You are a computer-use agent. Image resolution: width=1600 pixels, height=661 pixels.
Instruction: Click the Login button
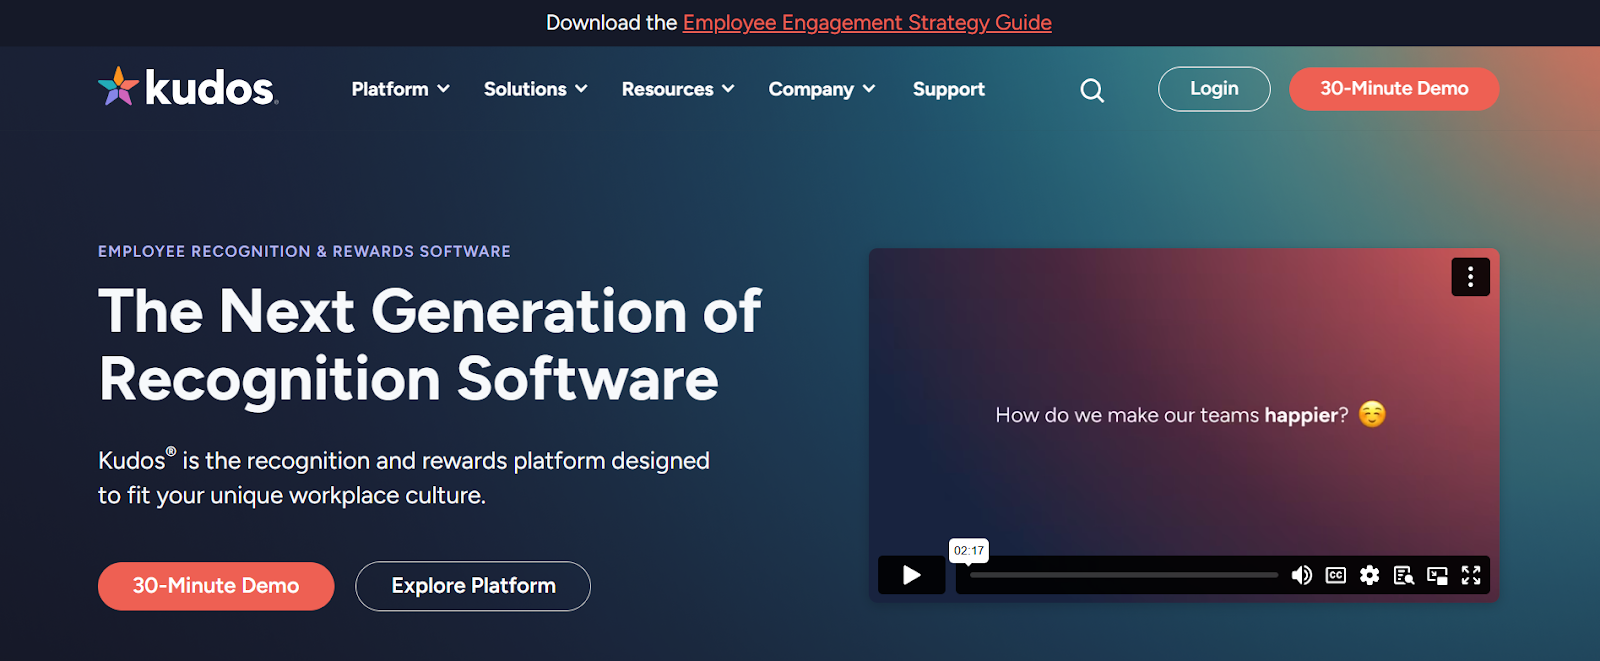coord(1214,89)
